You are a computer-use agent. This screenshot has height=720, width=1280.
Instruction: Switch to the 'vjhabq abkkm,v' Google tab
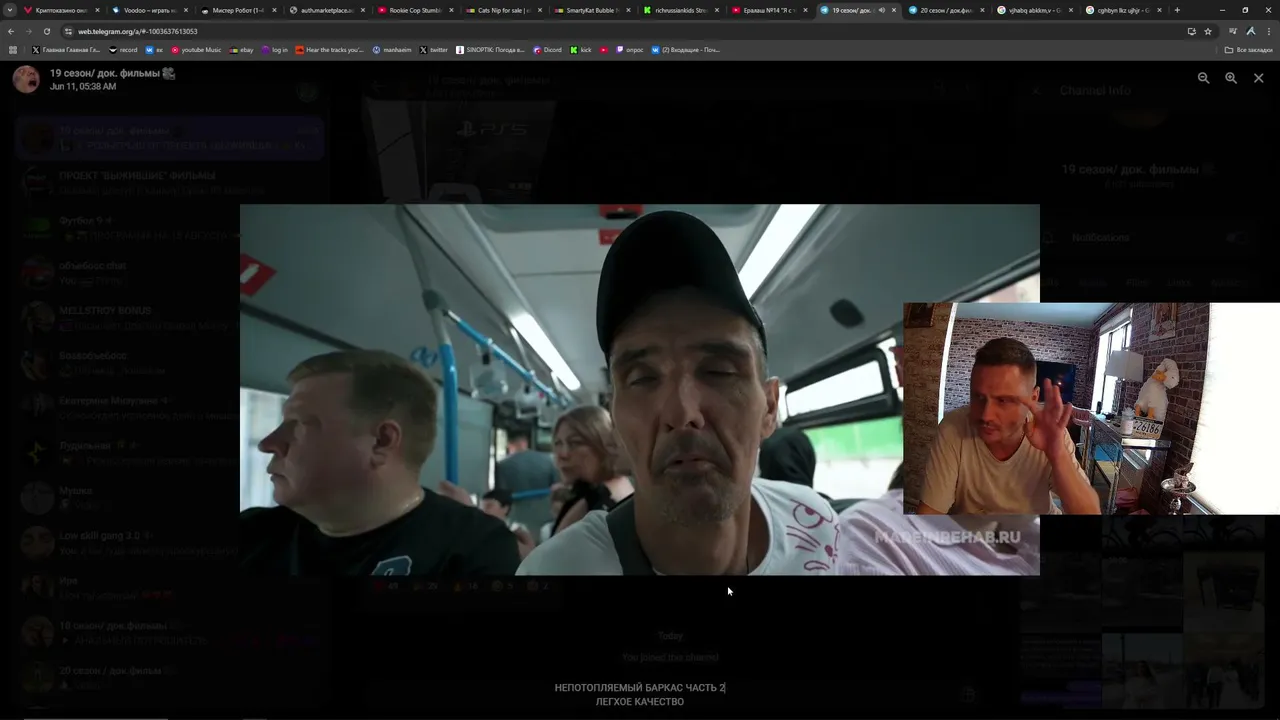coord(1034,10)
